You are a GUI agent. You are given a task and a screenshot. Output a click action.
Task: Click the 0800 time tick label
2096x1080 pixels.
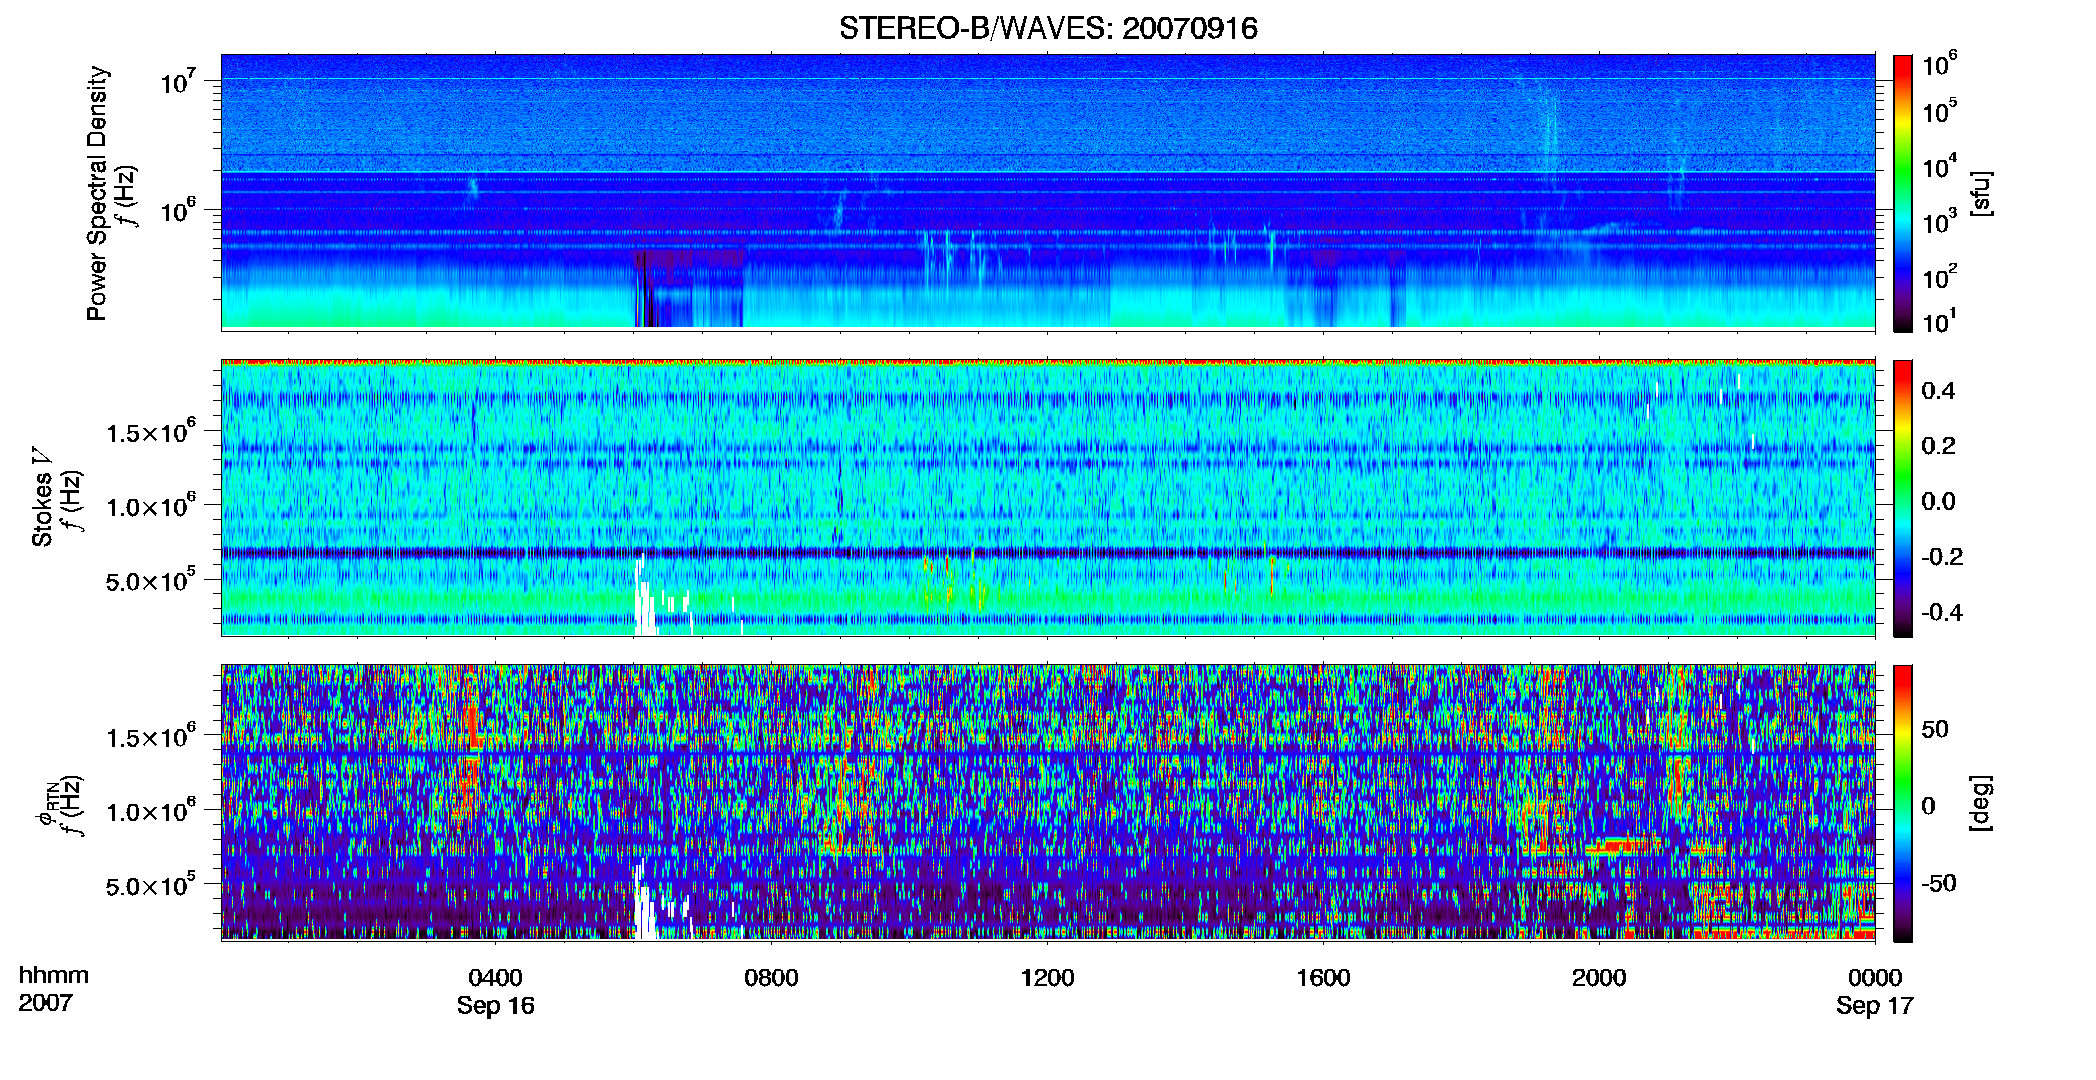[x=771, y=977]
